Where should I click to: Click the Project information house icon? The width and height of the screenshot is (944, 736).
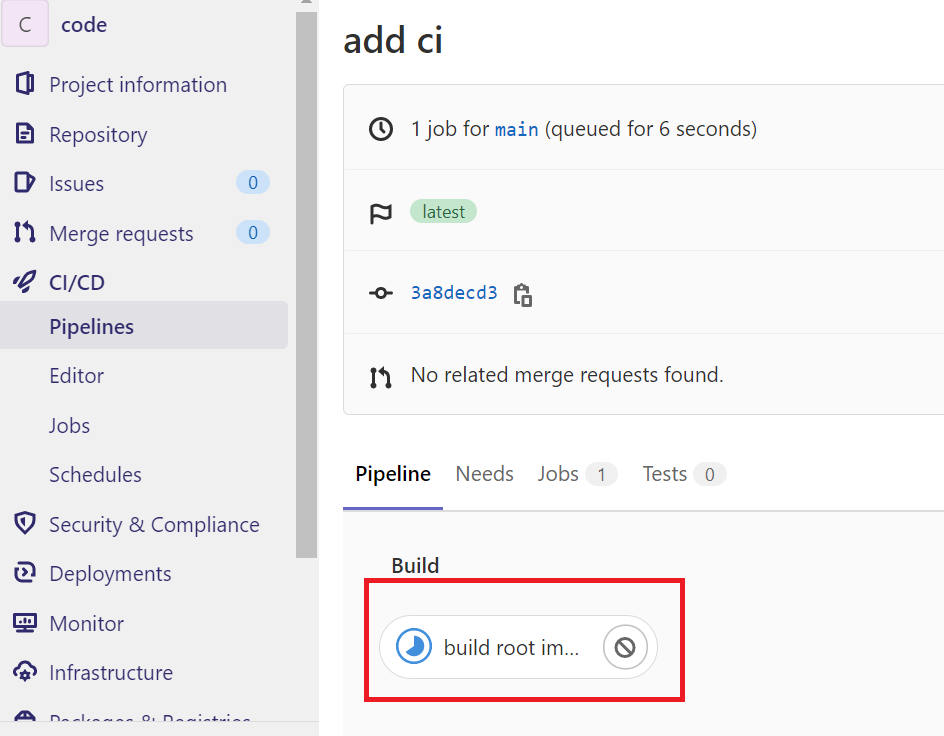(25, 84)
